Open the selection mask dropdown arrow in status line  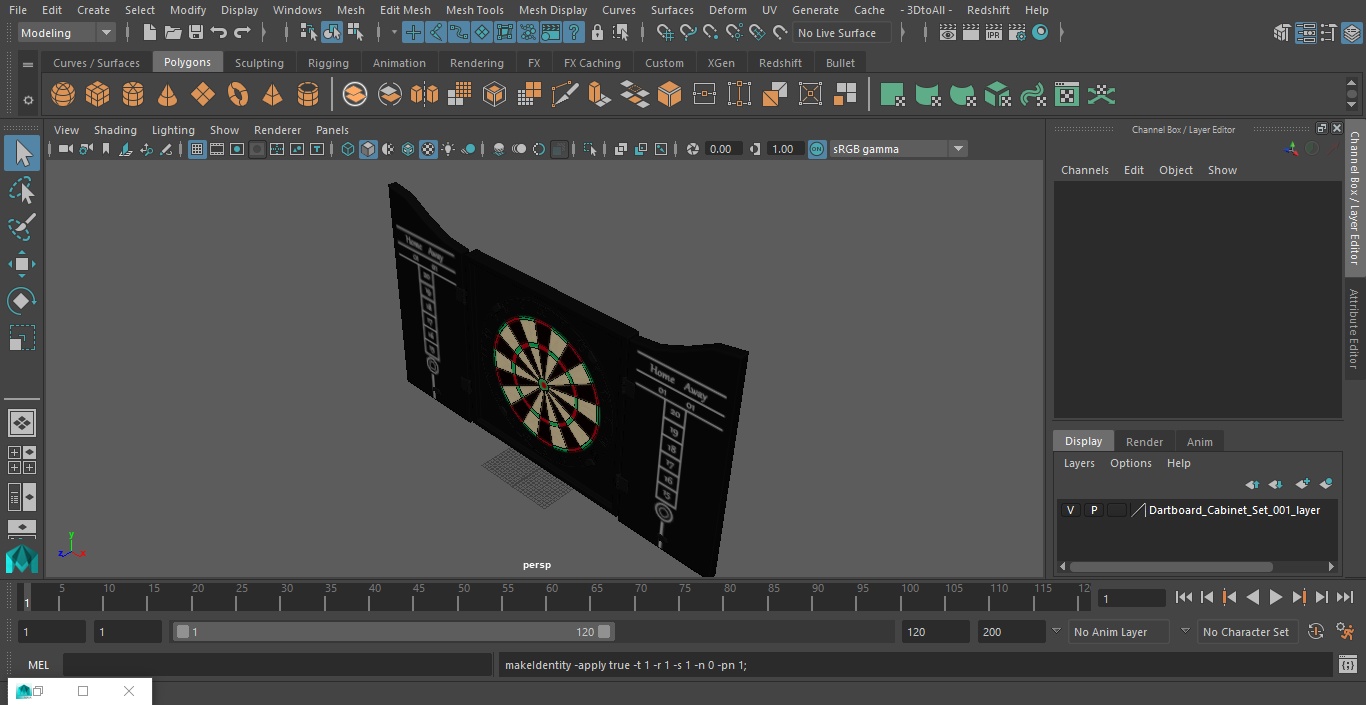pyautogui.click(x=394, y=33)
